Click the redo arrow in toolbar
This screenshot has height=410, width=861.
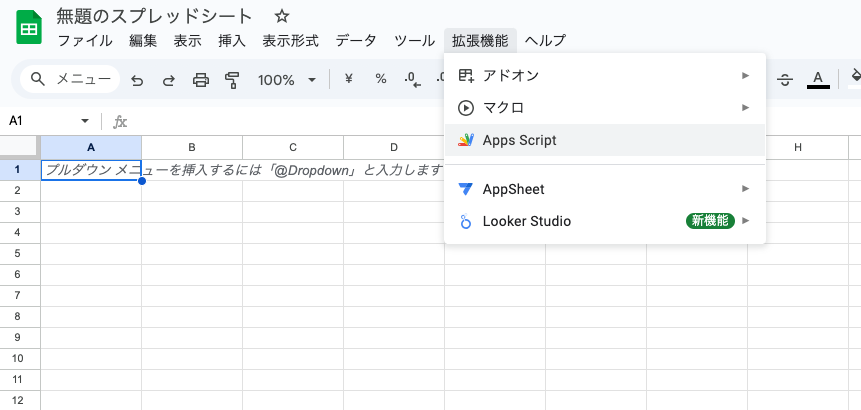point(168,80)
